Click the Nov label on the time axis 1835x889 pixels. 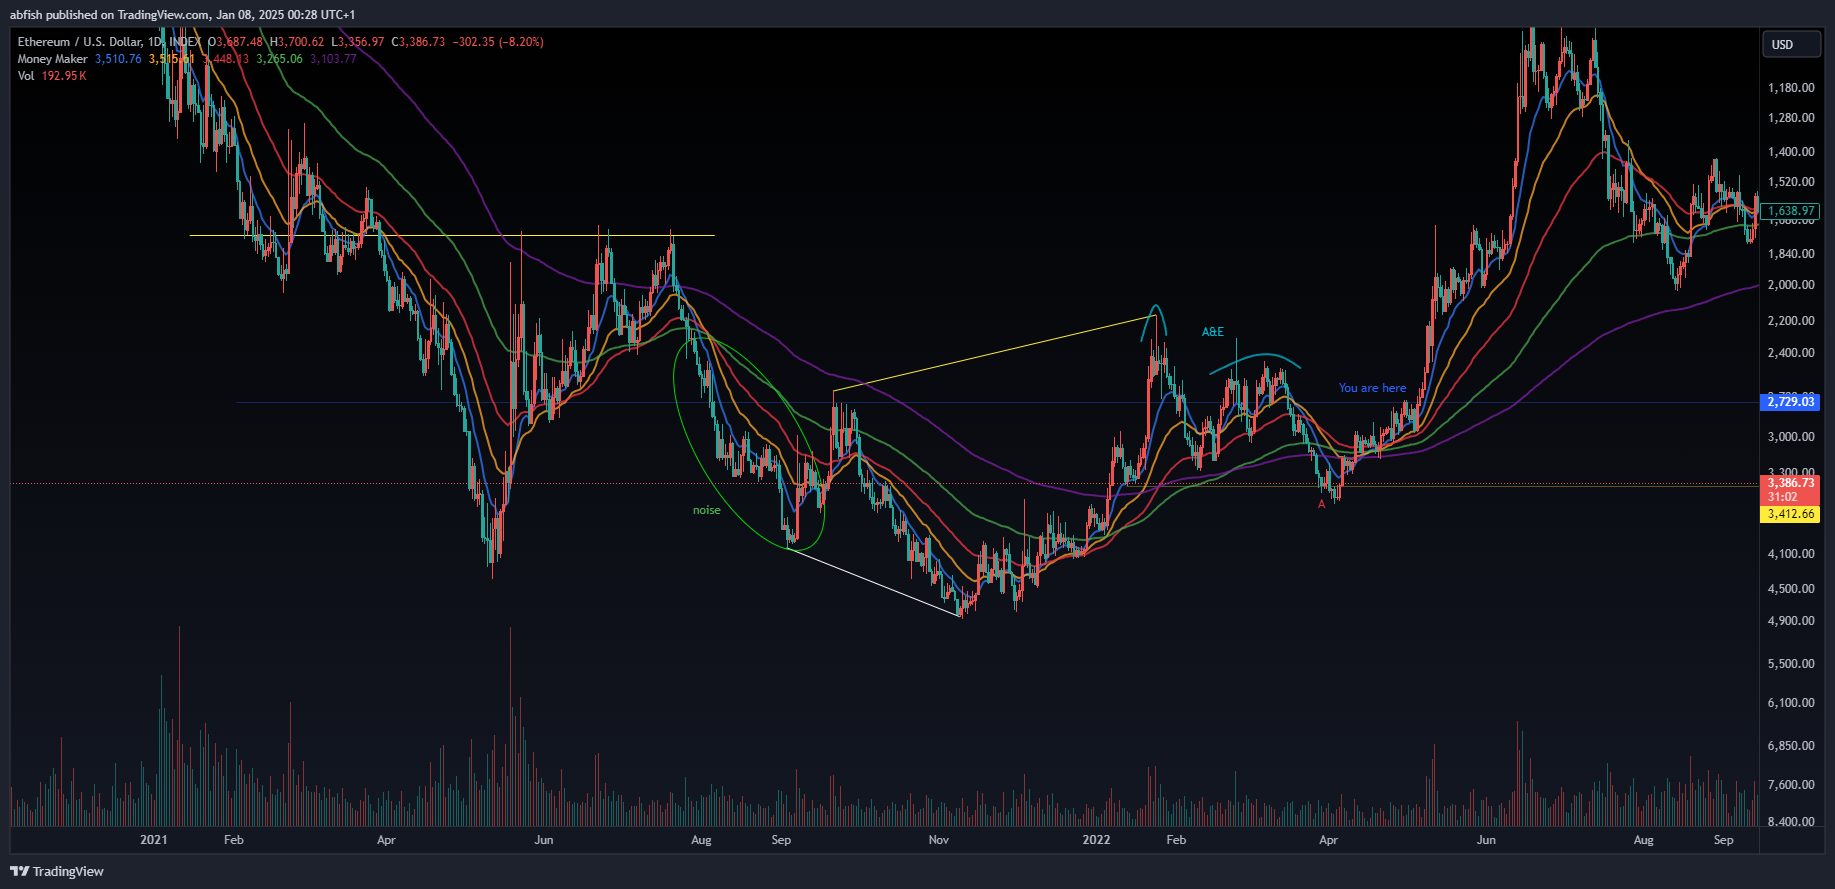pyautogui.click(x=939, y=840)
